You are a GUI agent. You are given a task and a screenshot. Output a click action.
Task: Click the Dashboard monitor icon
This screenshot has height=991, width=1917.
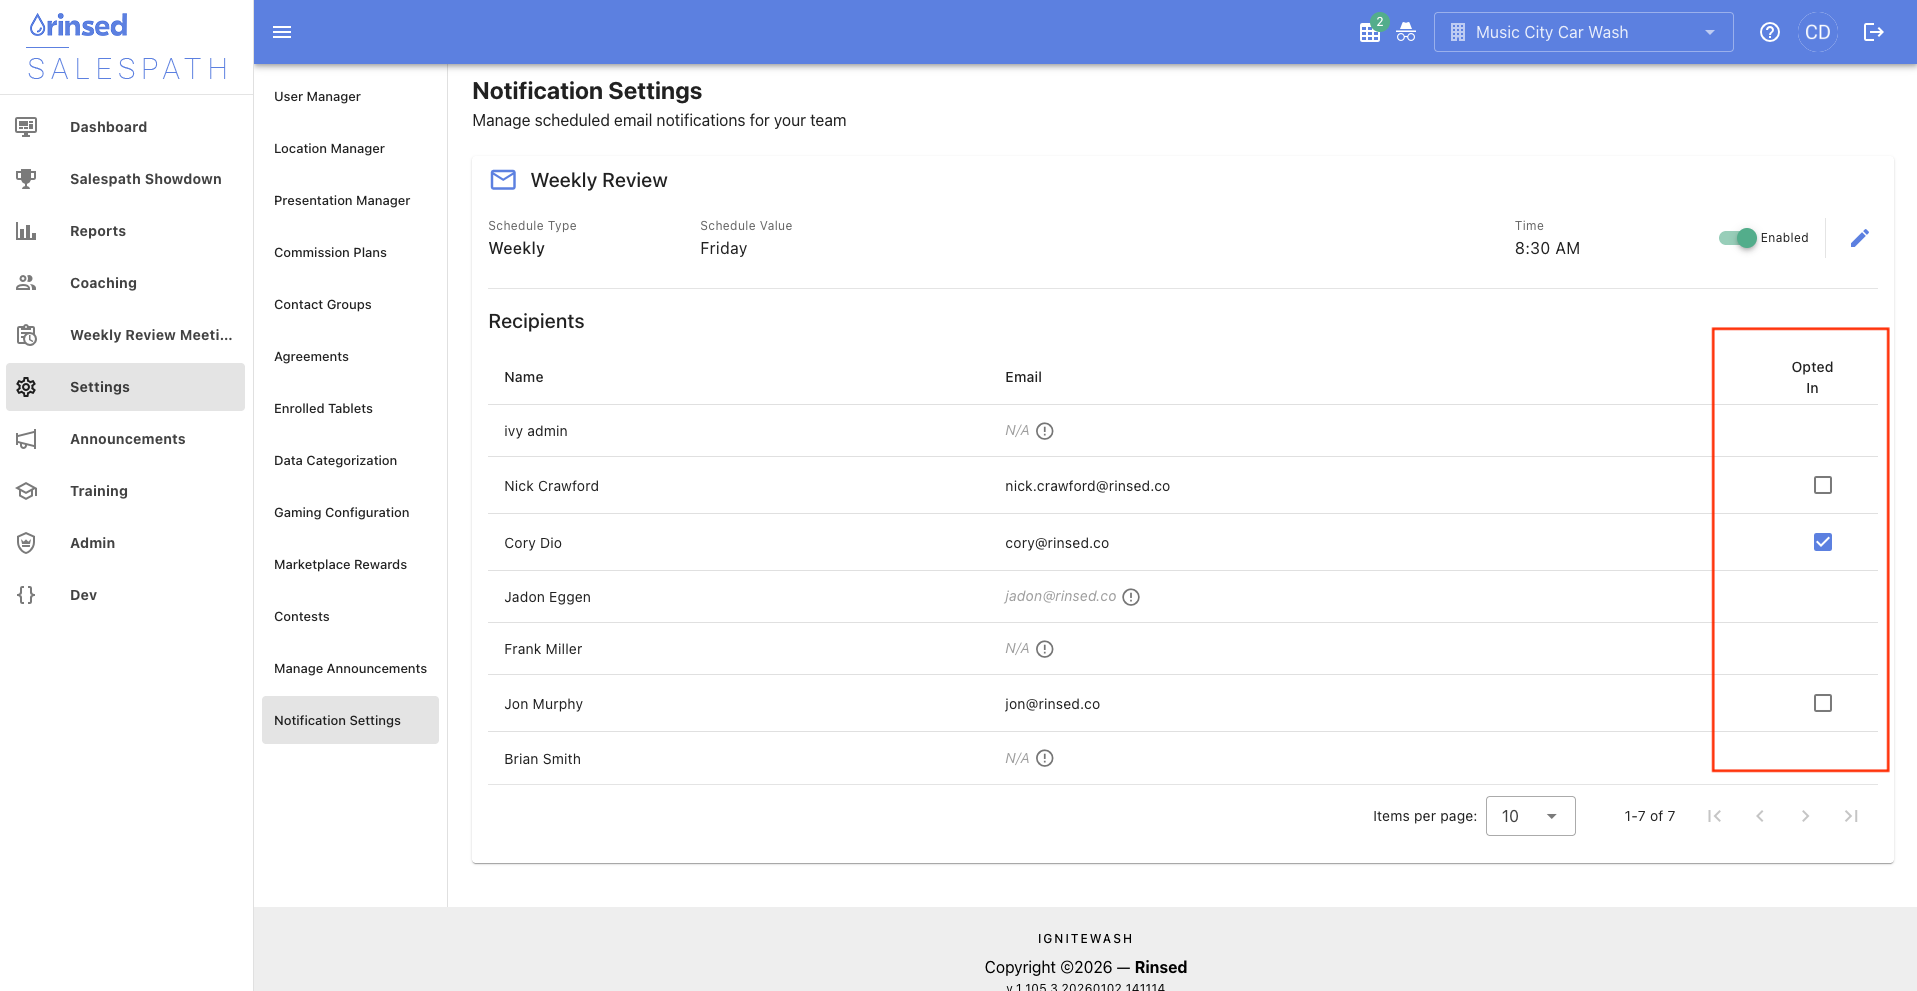[26, 126]
